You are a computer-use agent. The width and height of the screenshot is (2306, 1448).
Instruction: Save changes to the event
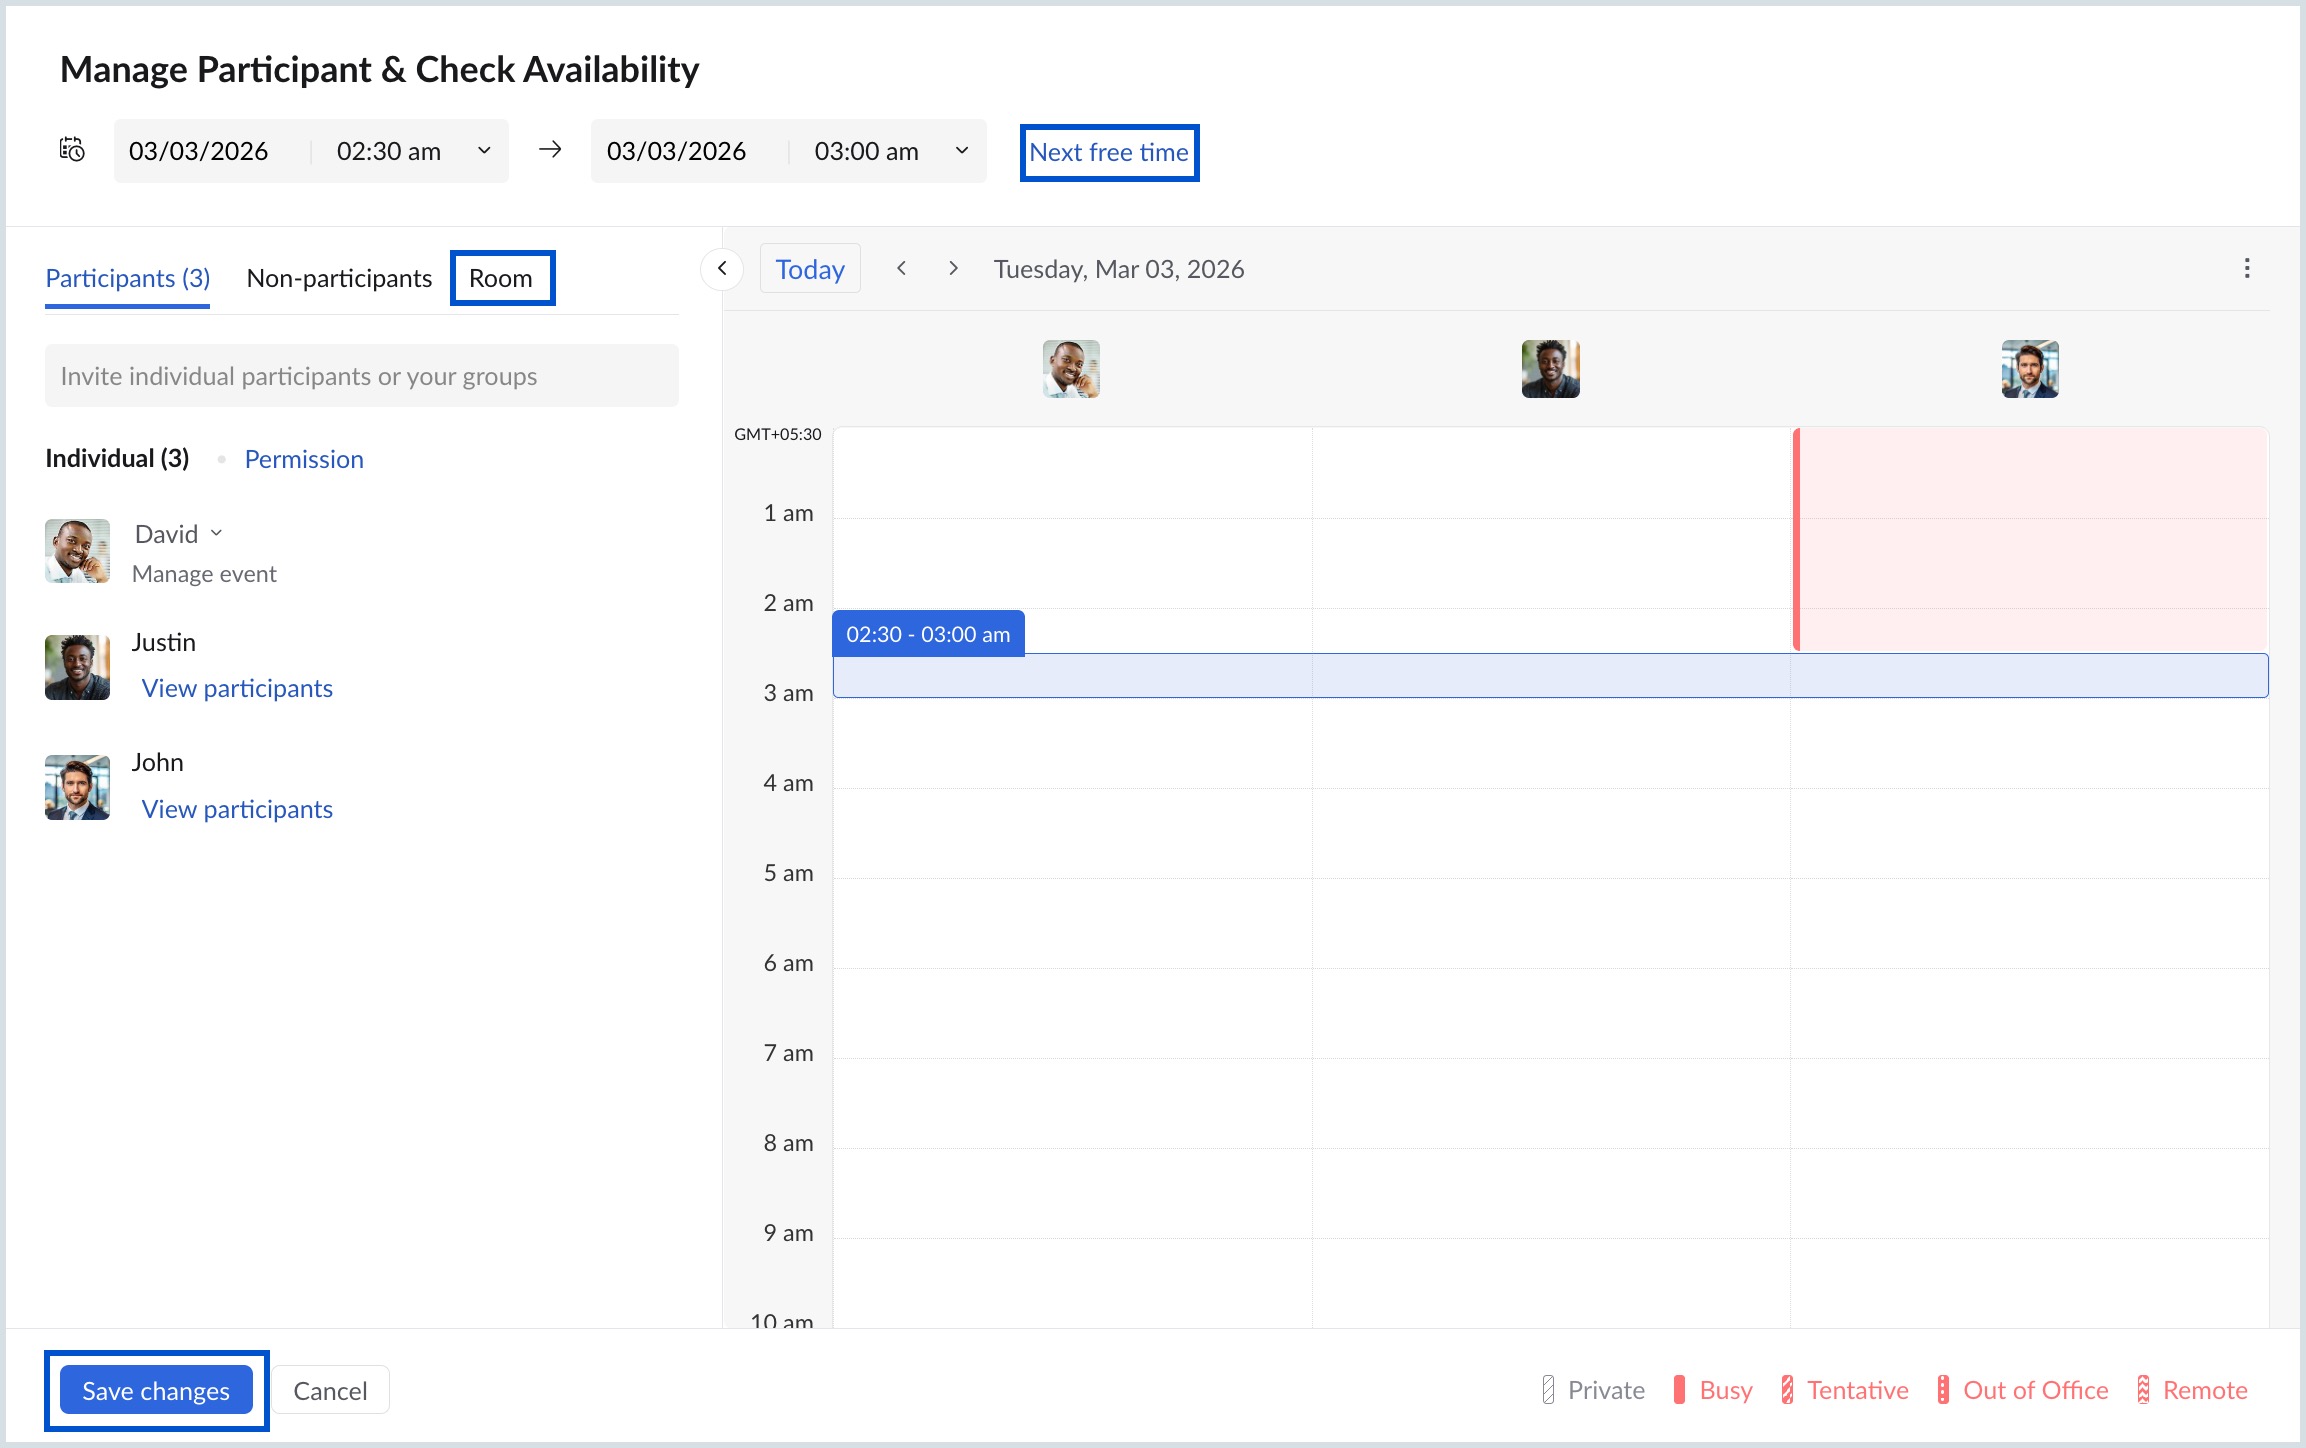coord(156,1390)
